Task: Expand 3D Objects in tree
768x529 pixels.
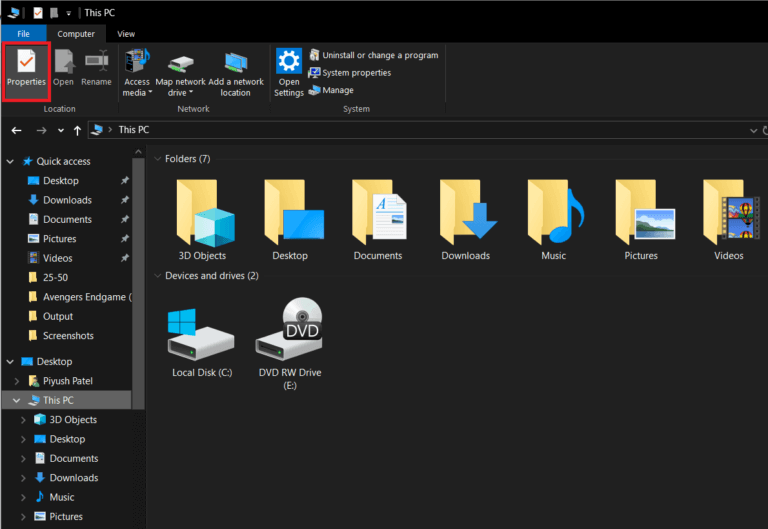Action: [x=23, y=420]
